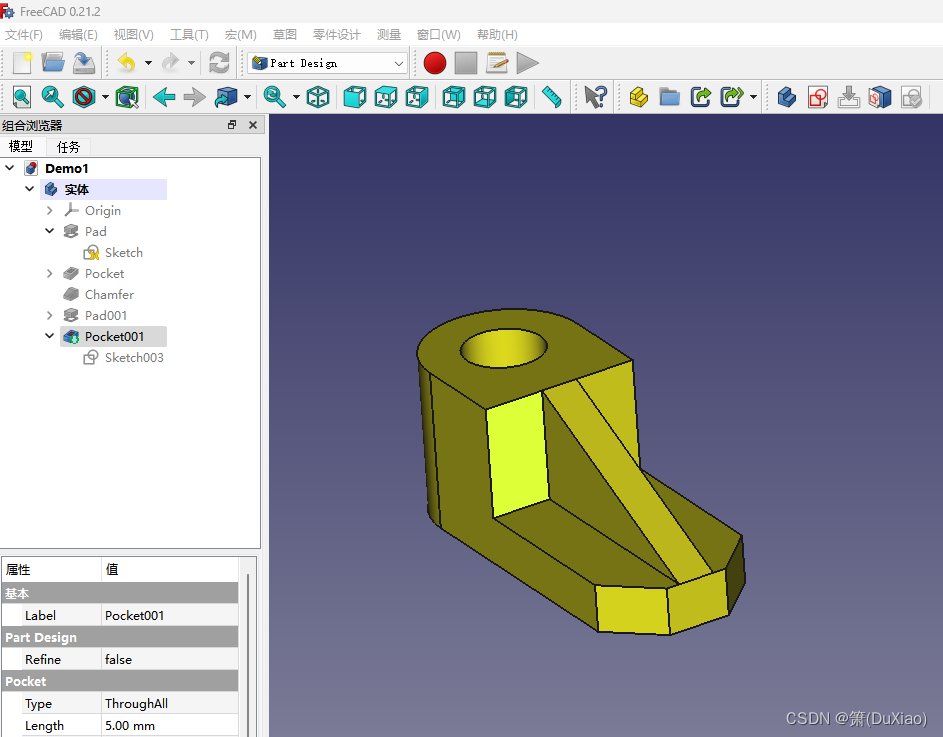Open the link actions dropdown arrow
The width and height of the screenshot is (943, 737).
pyautogui.click(x=753, y=97)
